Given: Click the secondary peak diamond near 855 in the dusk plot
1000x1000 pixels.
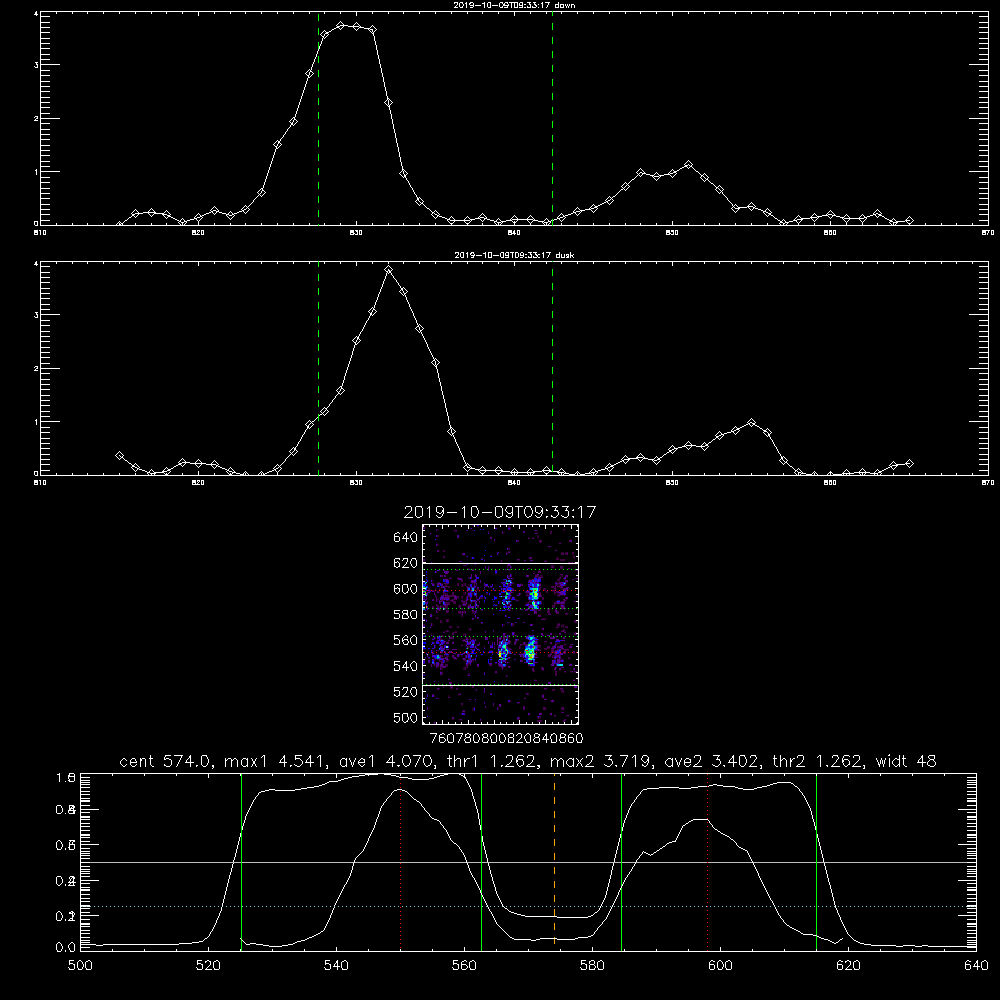Looking at the screenshot, I should (x=751, y=423).
